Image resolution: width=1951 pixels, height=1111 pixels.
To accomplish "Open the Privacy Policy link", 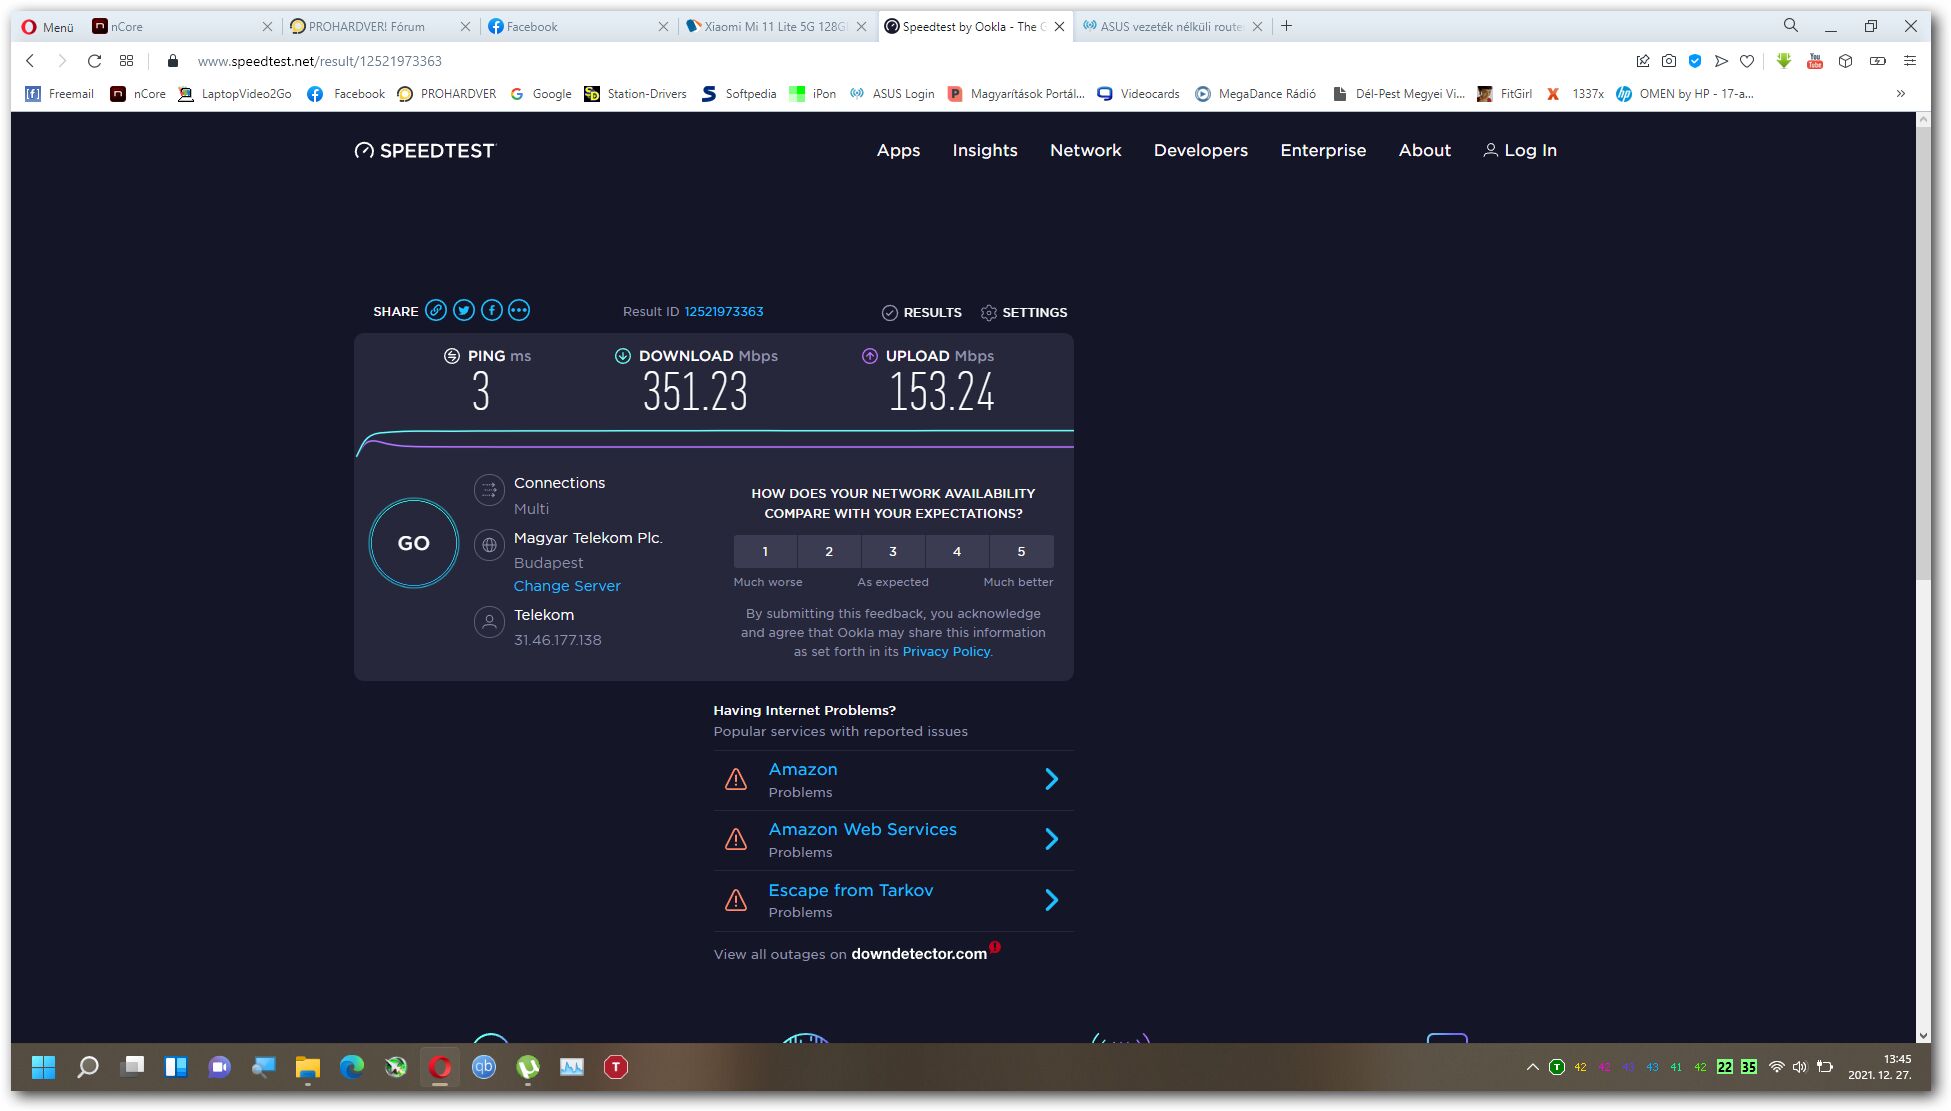I will click(x=946, y=651).
